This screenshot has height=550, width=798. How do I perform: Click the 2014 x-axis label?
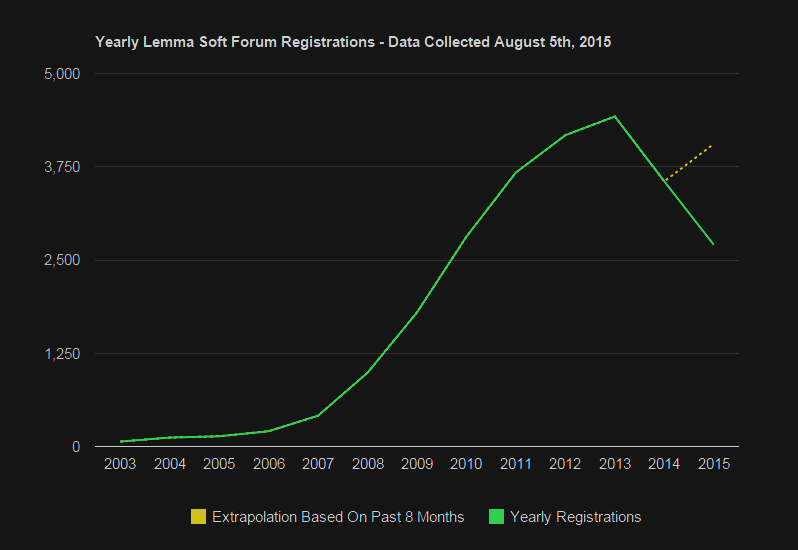(664, 464)
